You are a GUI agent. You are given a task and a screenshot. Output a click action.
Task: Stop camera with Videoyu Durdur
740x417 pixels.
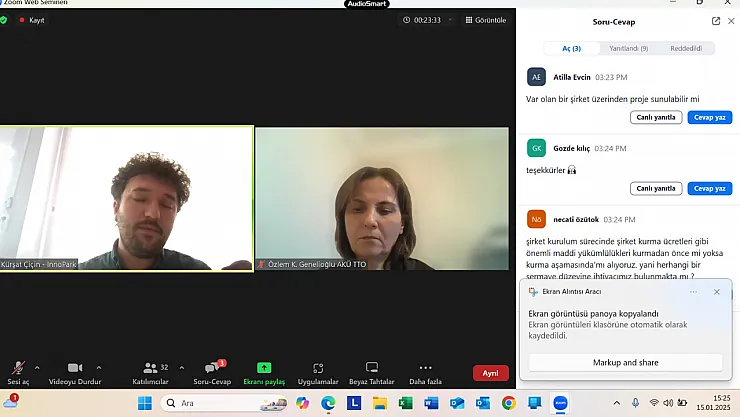[x=76, y=369]
